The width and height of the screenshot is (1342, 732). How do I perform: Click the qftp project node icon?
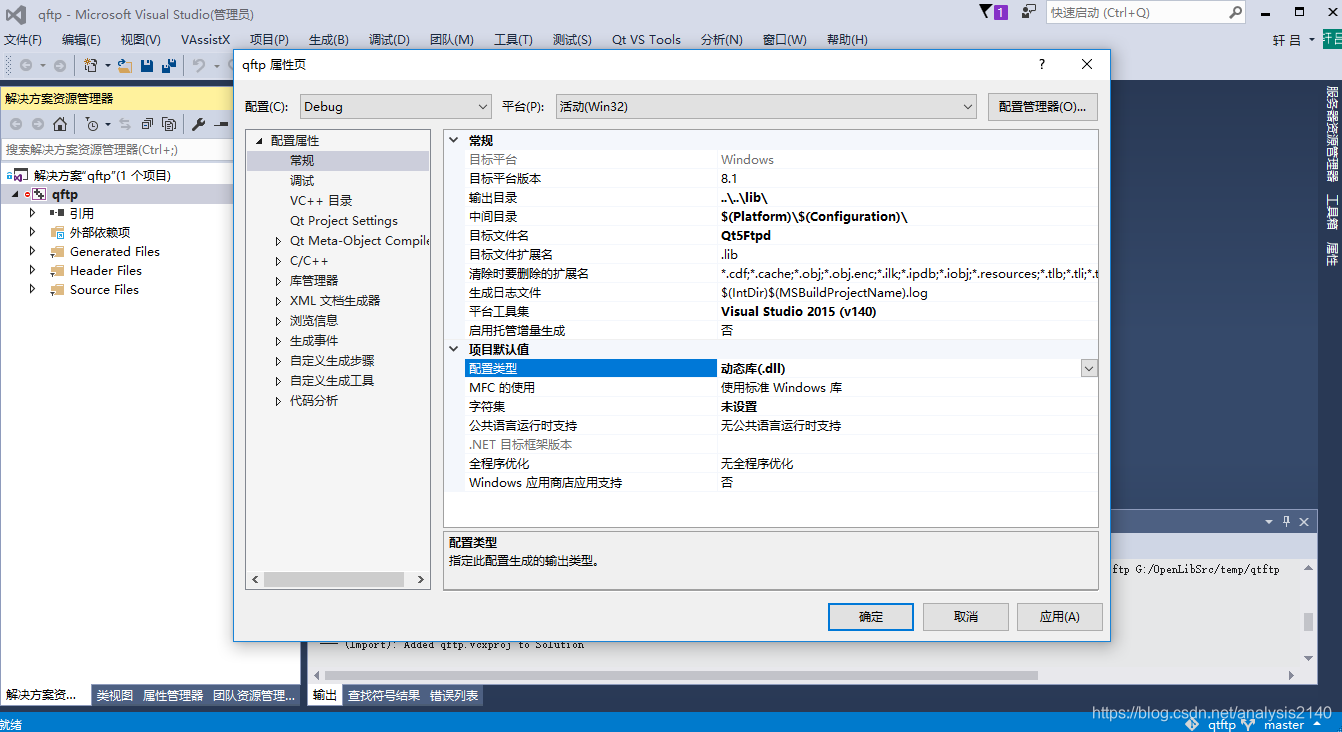37,194
